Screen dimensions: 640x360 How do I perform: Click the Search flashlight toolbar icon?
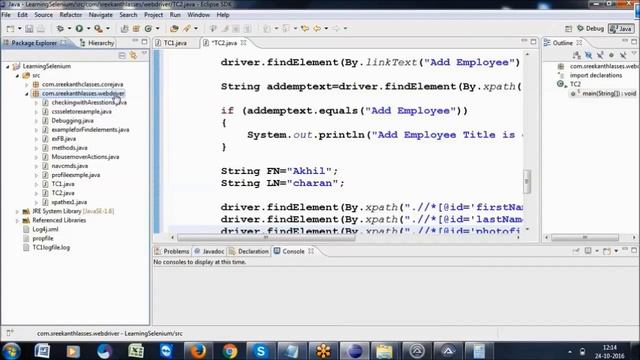coord(187,29)
